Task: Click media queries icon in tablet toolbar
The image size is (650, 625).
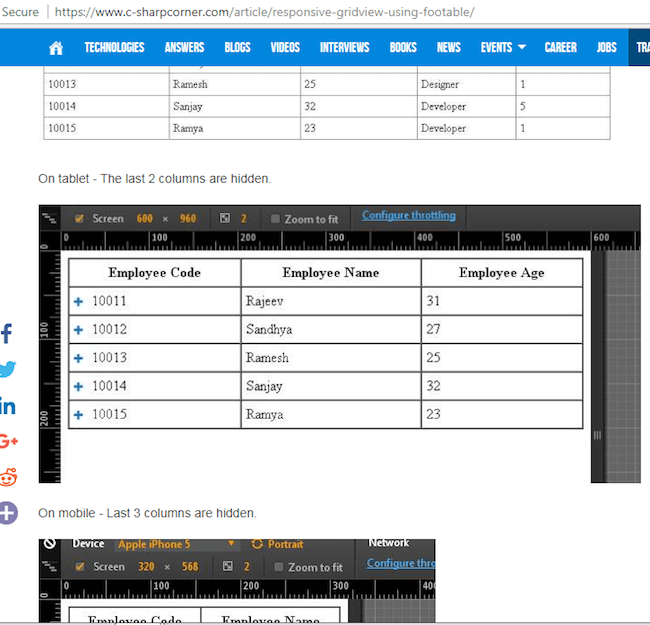Action: 50,218
